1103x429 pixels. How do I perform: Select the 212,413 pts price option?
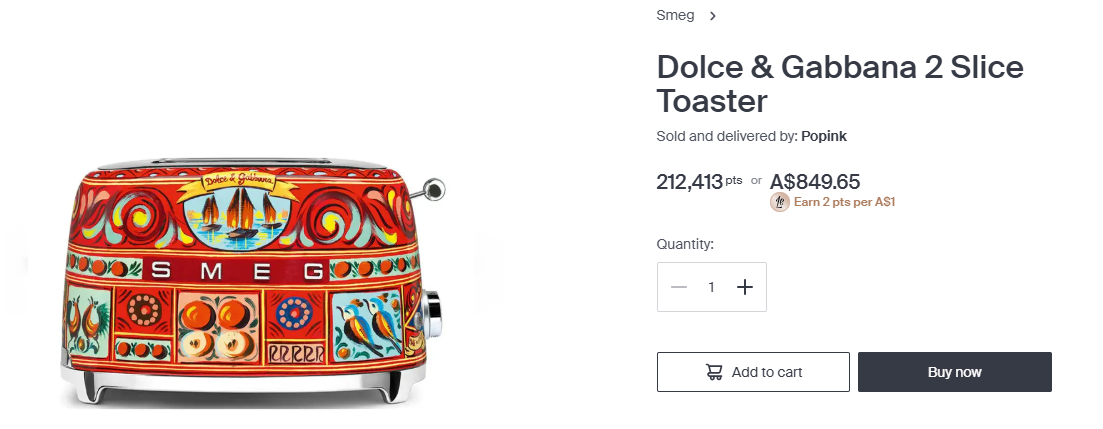click(x=700, y=181)
